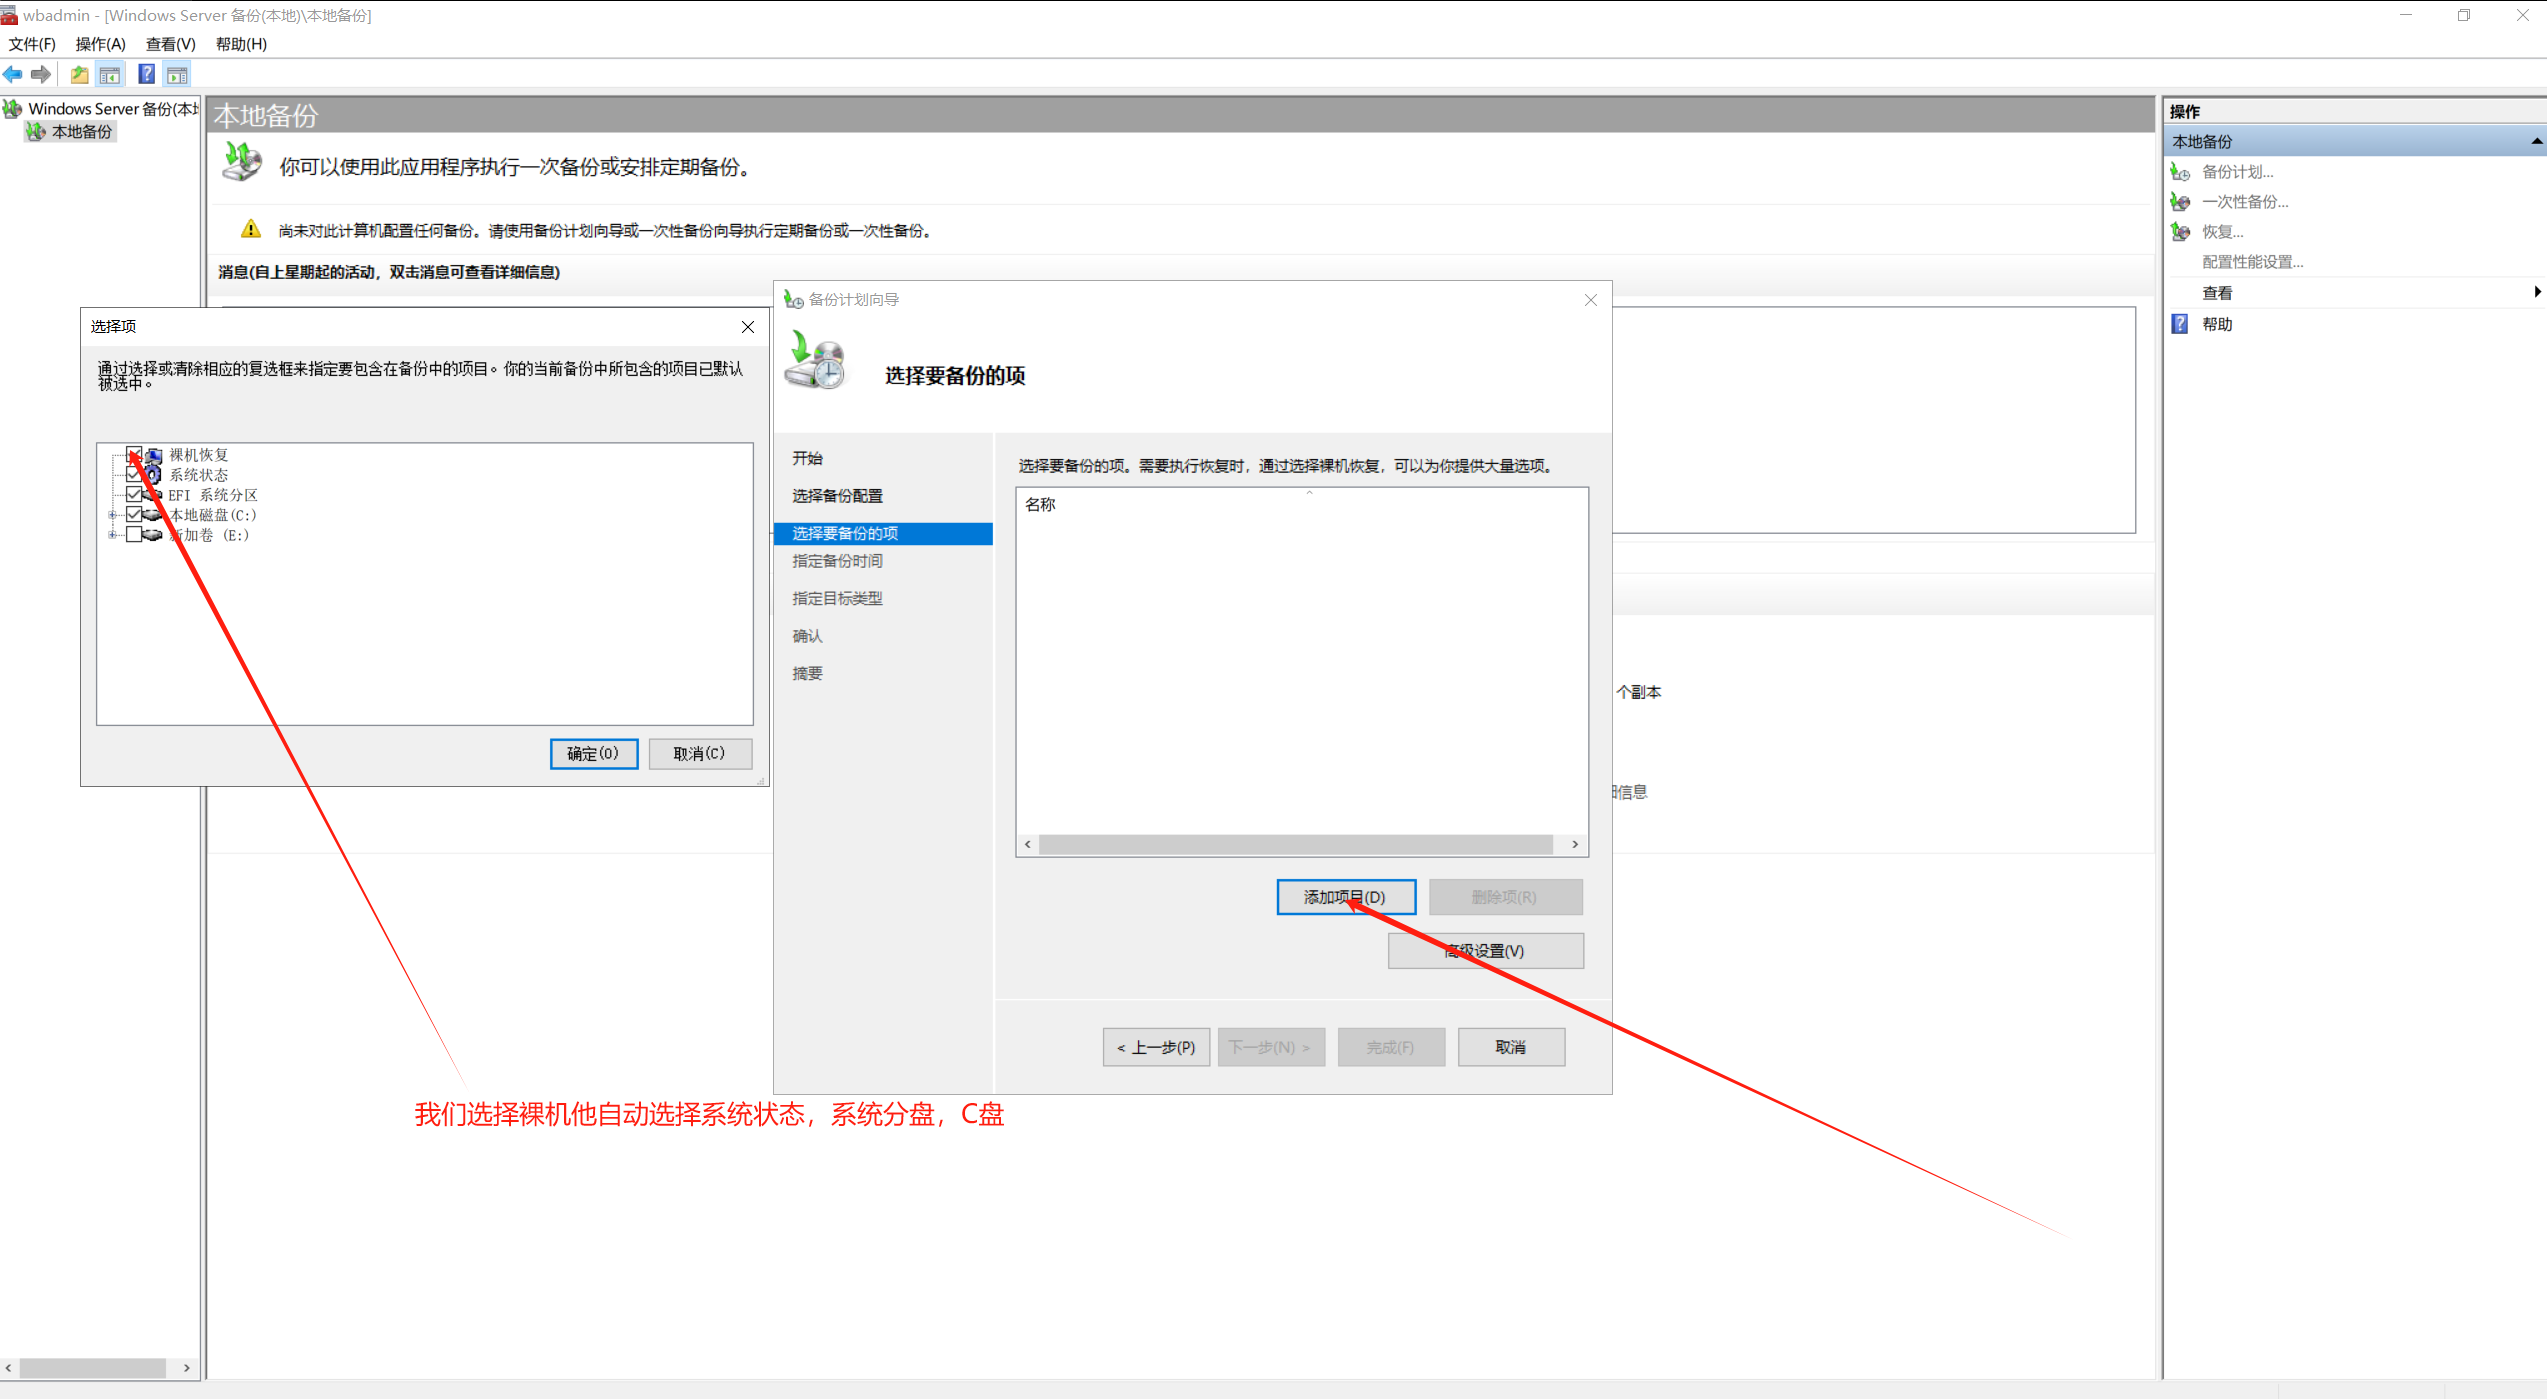Viewport: 2547px width, 1399px height.
Task: Open 恢复 in the actions pane
Action: pyautogui.click(x=2222, y=232)
